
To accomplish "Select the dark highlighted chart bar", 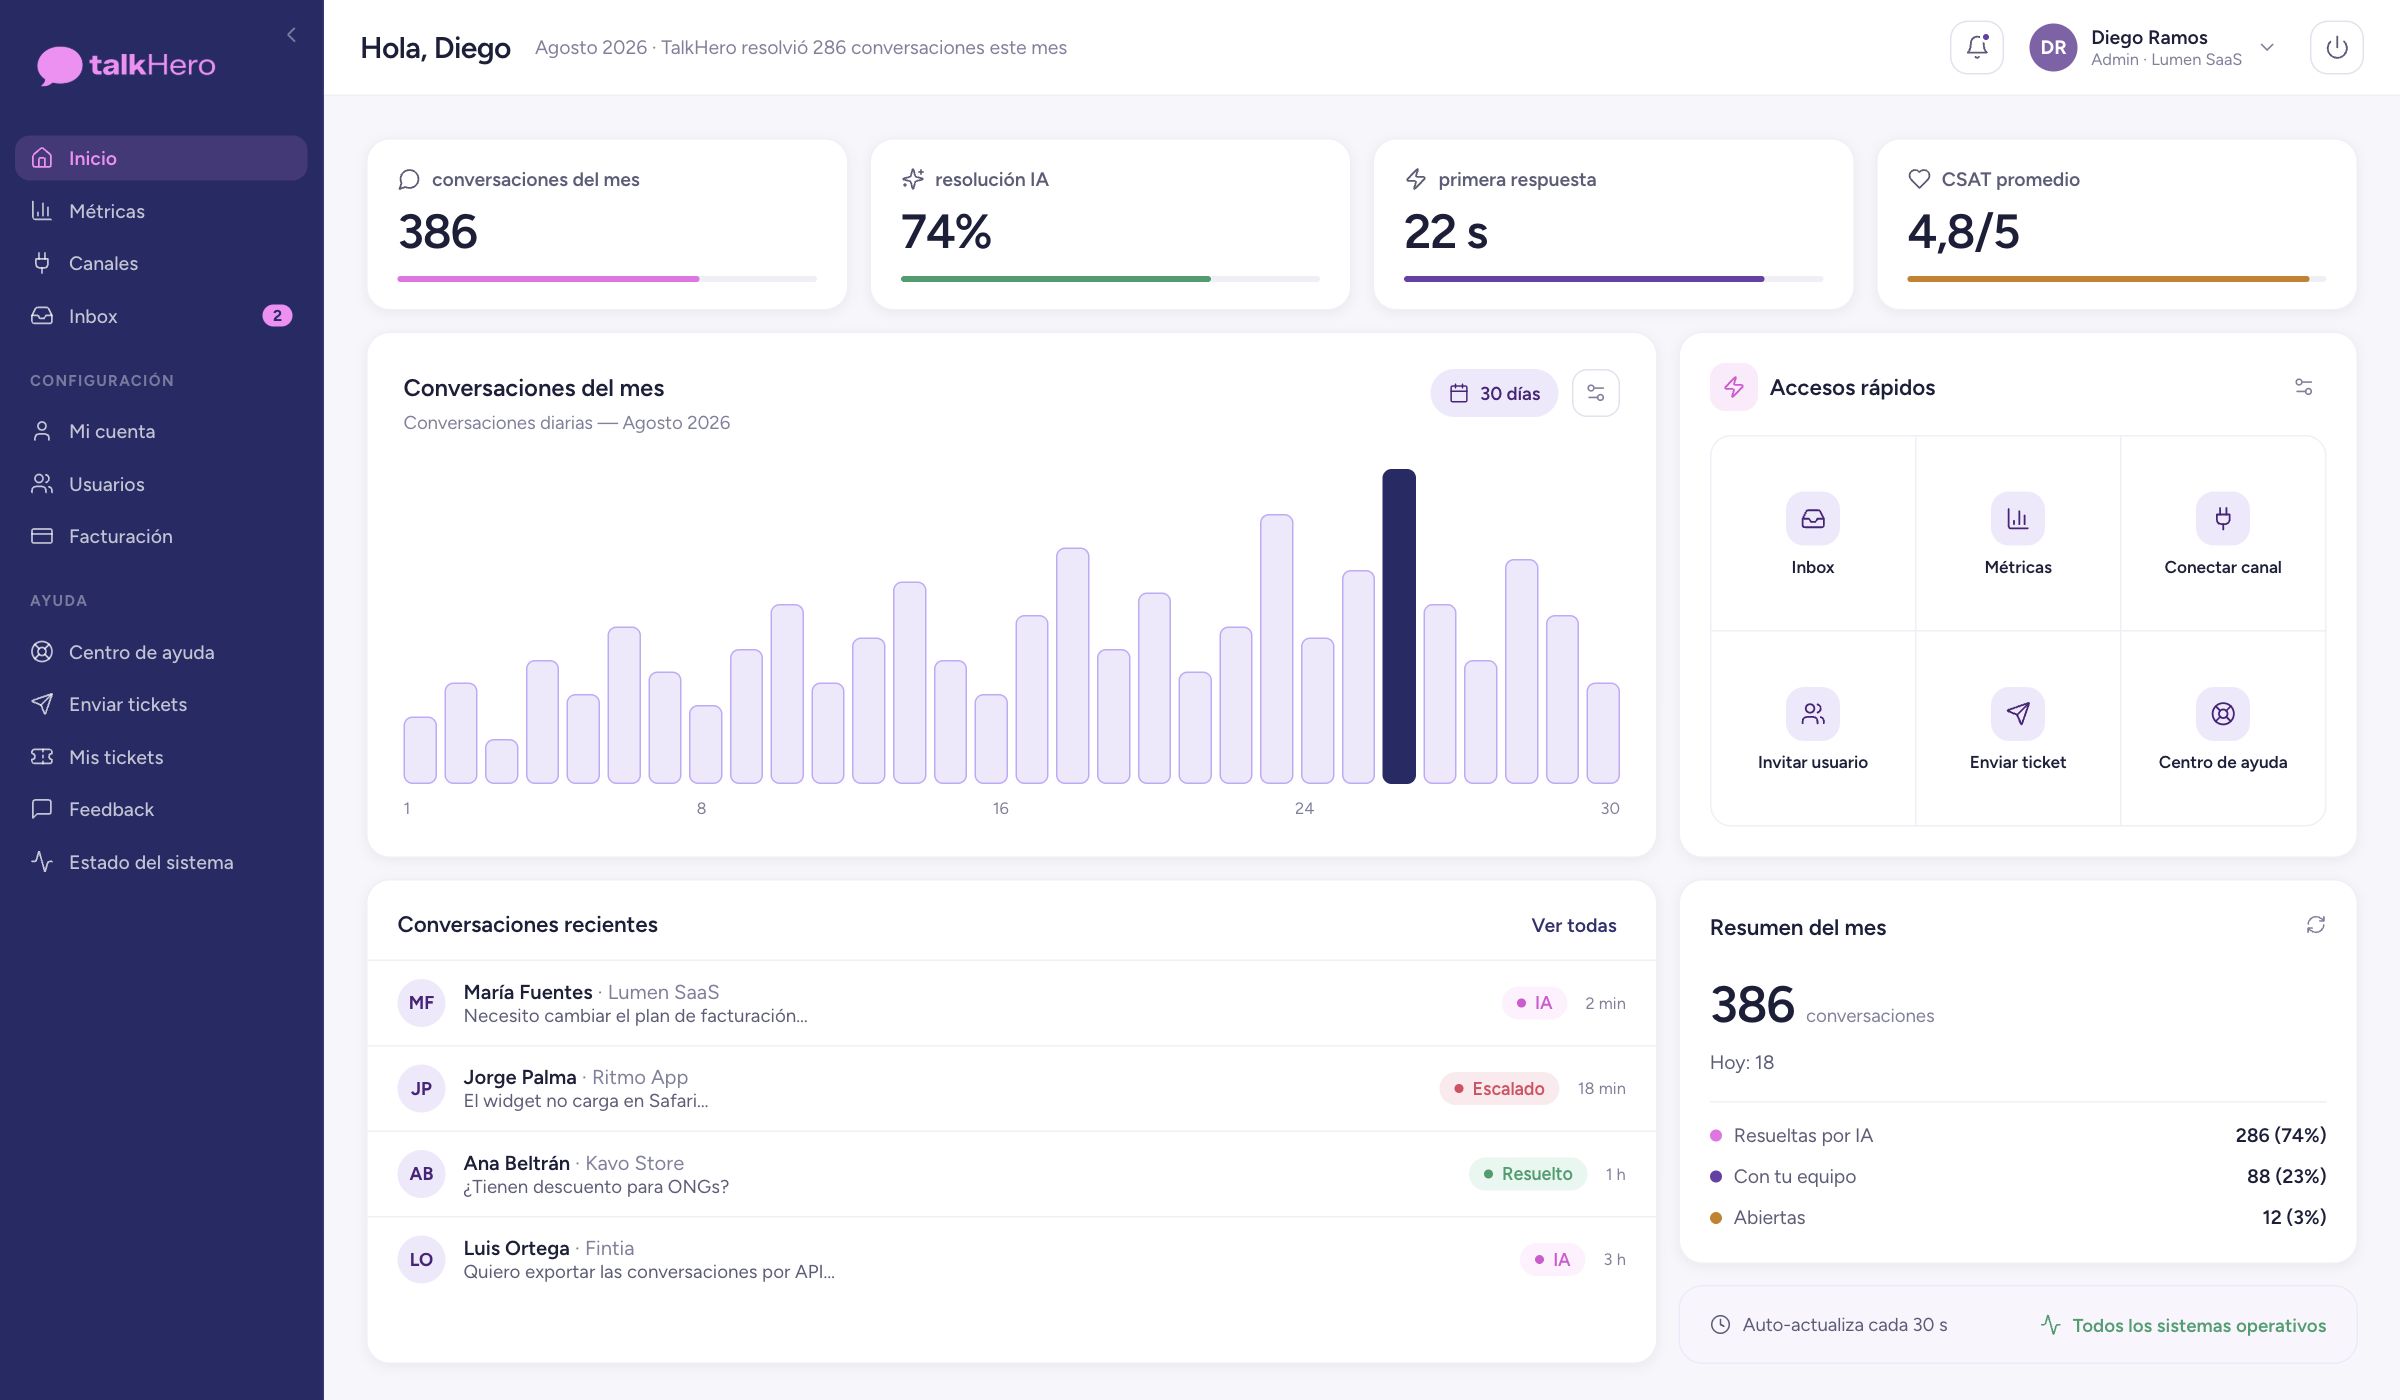I will 1398,626.
